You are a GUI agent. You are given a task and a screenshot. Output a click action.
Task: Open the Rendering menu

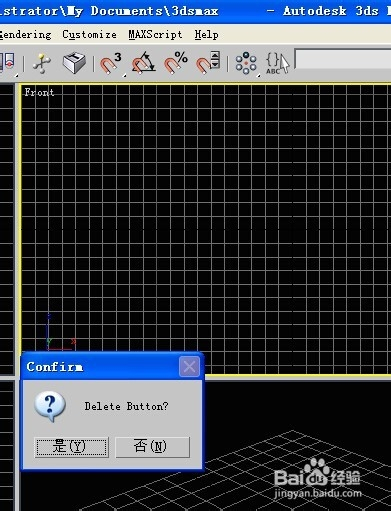click(x=26, y=35)
